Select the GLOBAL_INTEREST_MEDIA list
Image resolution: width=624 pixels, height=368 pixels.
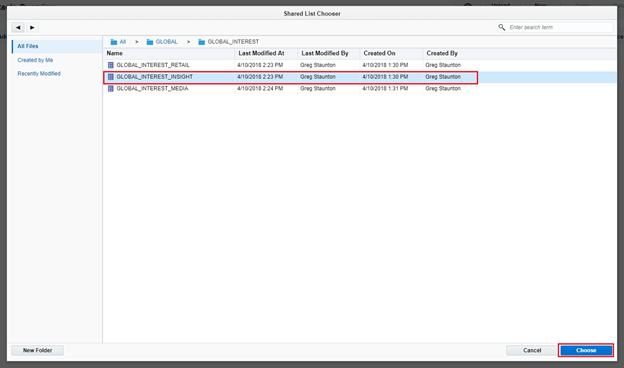(x=152, y=88)
